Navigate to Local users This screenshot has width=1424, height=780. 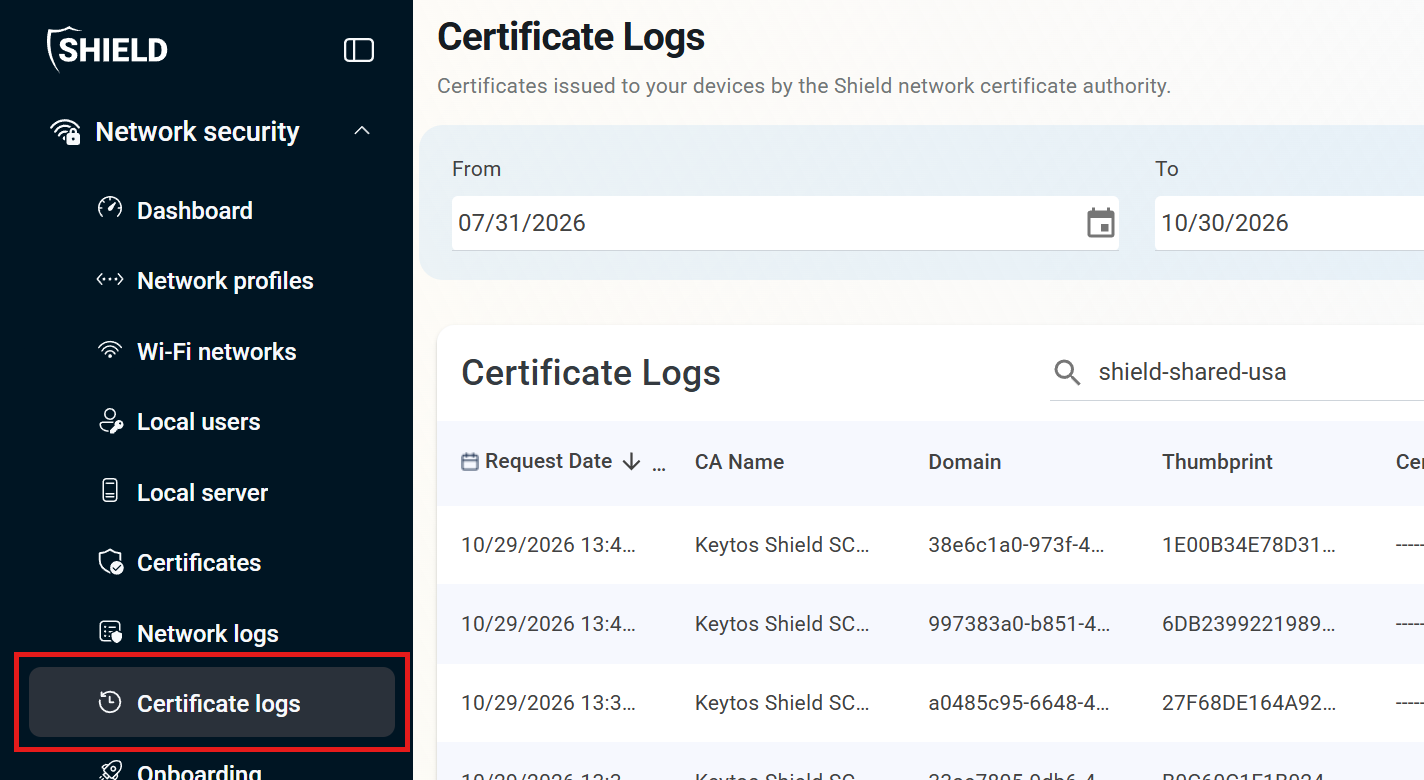click(199, 422)
